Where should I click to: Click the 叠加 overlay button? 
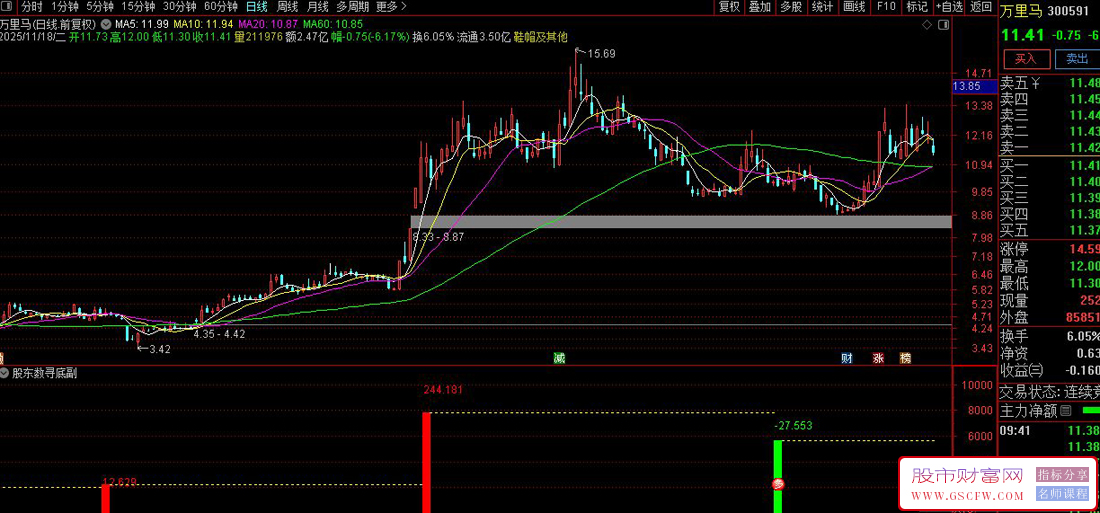(759, 7)
